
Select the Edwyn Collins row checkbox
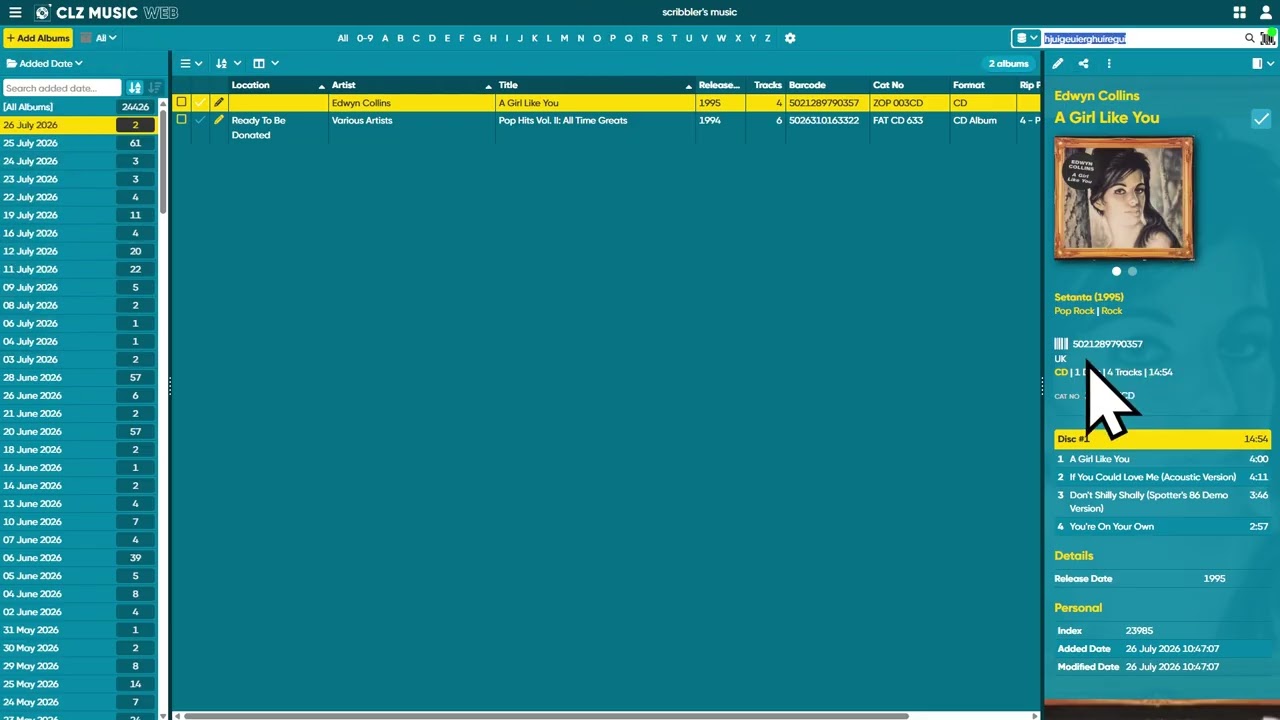pyautogui.click(x=181, y=102)
